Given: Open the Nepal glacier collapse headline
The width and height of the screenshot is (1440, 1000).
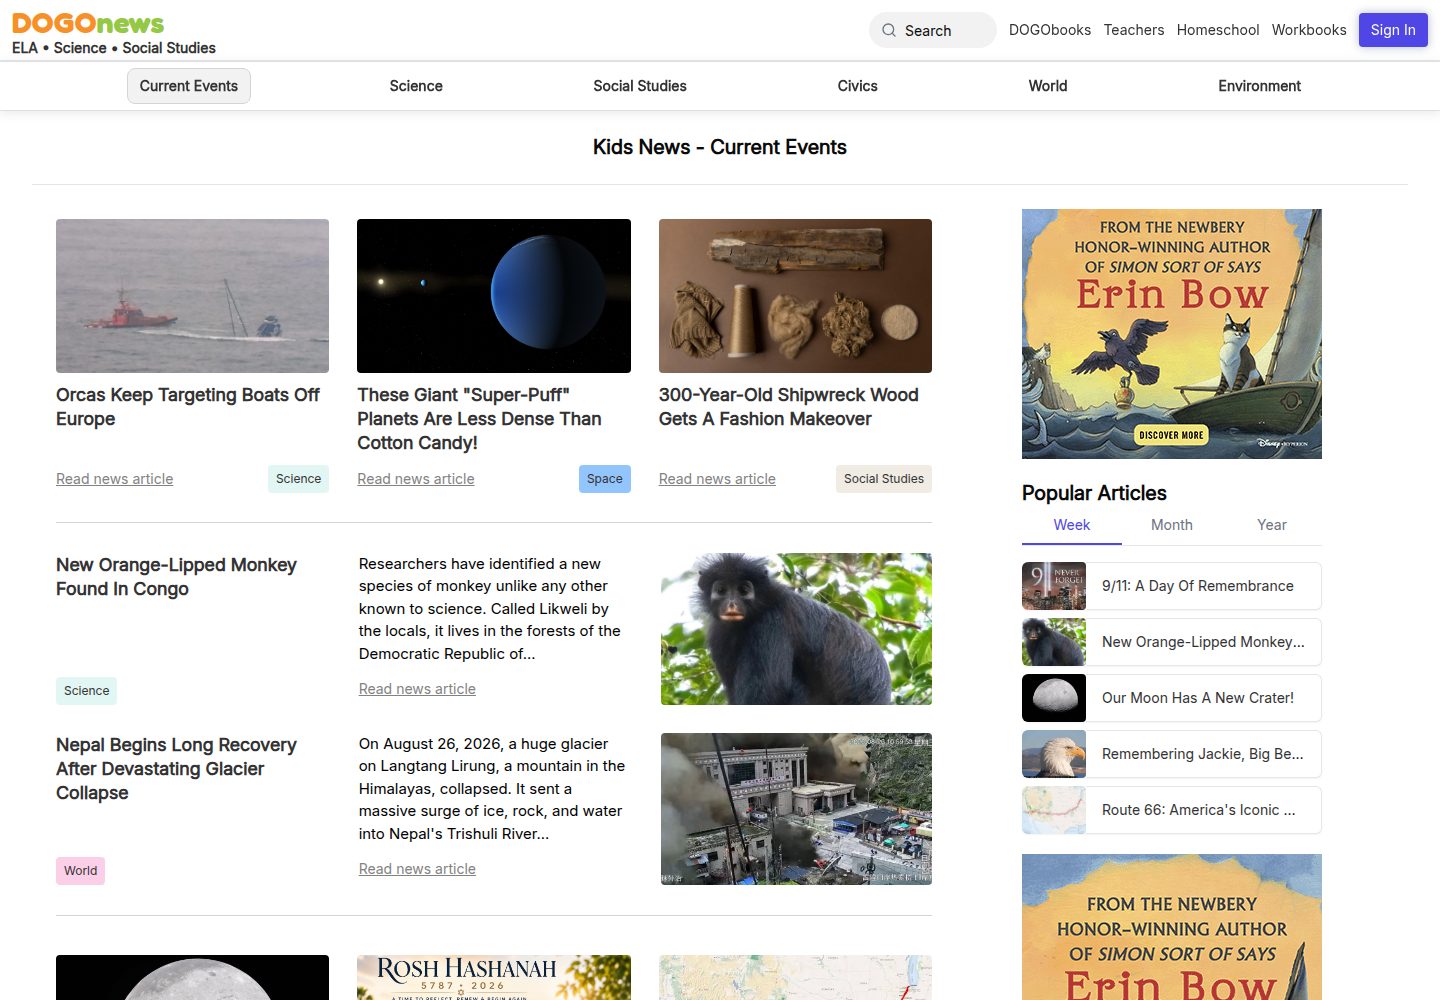Looking at the screenshot, I should point(176,769).
